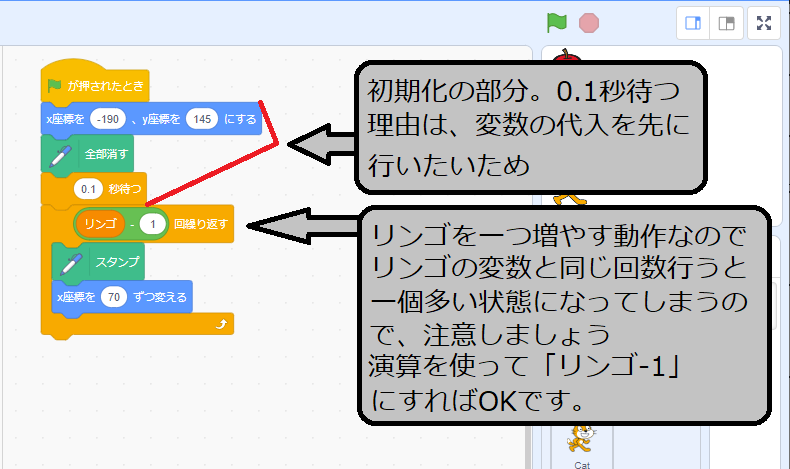Edit the y coordinate value 145

click(202, 119)
